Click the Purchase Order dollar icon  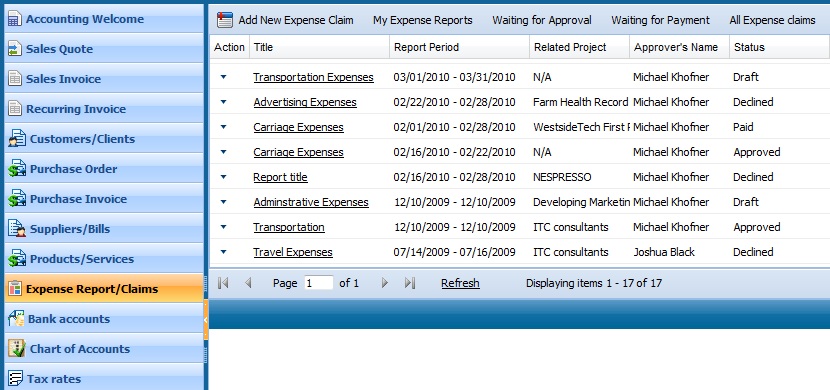click(x=16, y=169)
